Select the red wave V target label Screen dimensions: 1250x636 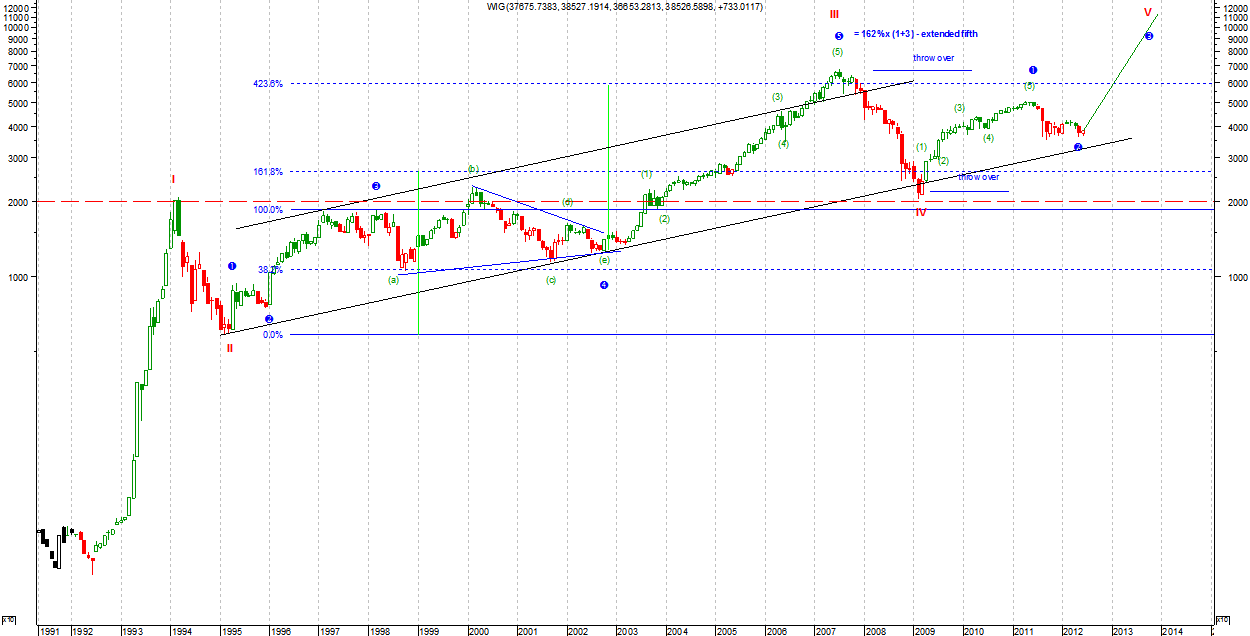coord(1148,13)
